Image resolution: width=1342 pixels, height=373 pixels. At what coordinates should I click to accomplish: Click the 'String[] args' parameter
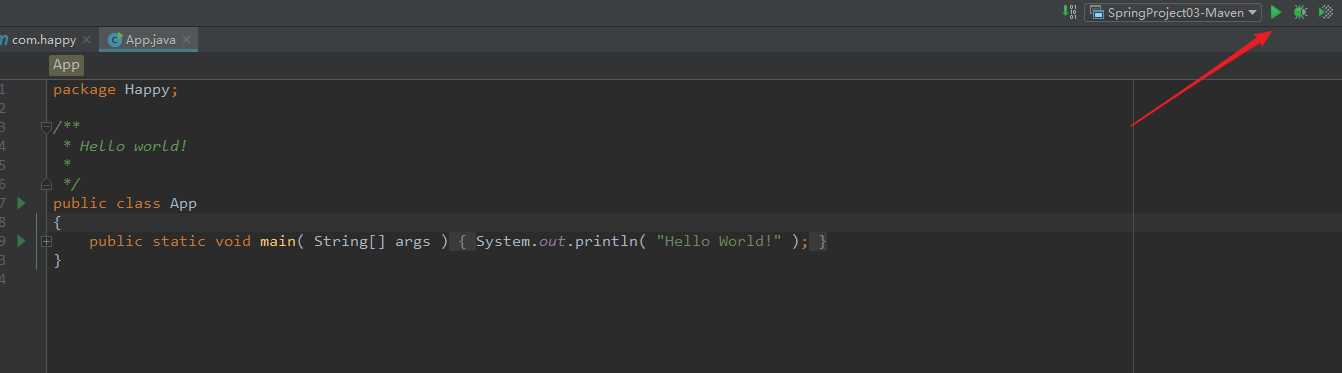coord(372,241)
